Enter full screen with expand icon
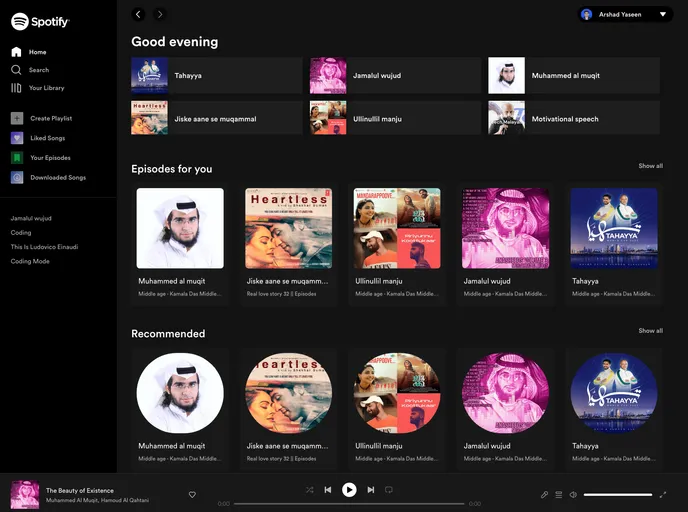688x512 pixels. (x=663, y=494)
